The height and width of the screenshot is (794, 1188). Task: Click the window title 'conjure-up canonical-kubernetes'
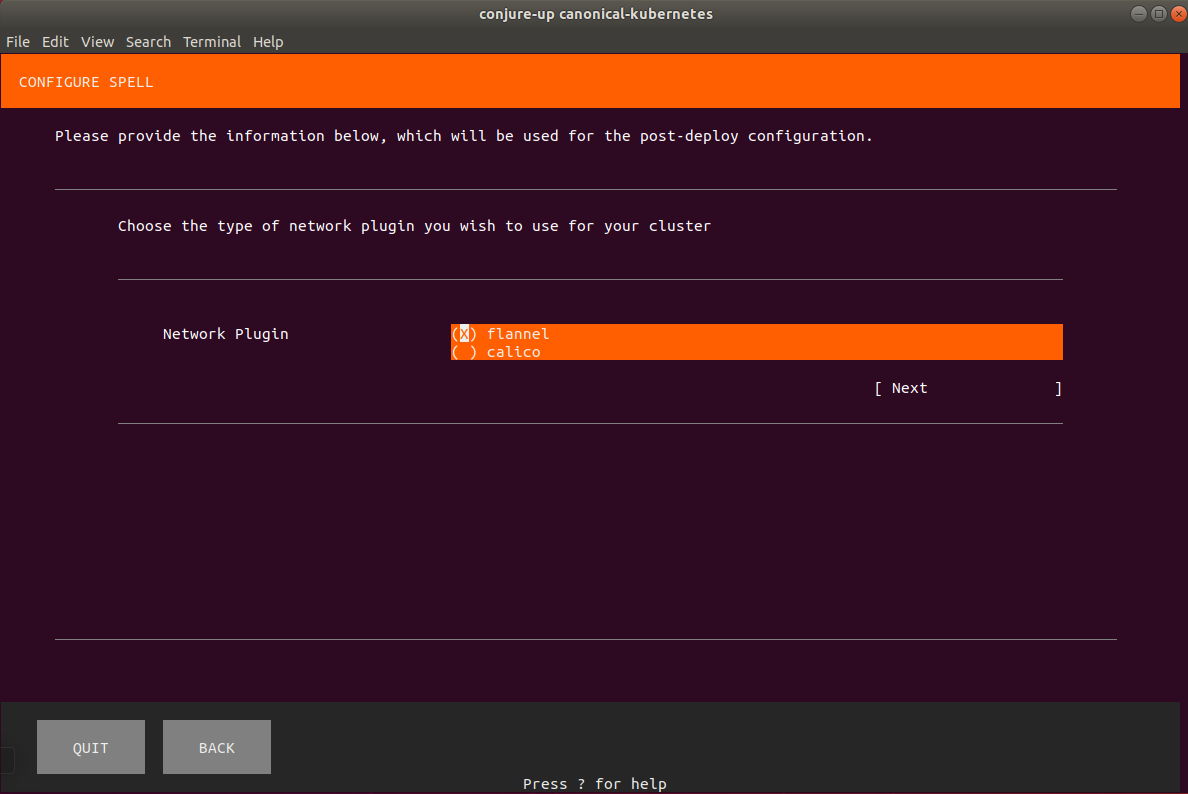[596, 14]
